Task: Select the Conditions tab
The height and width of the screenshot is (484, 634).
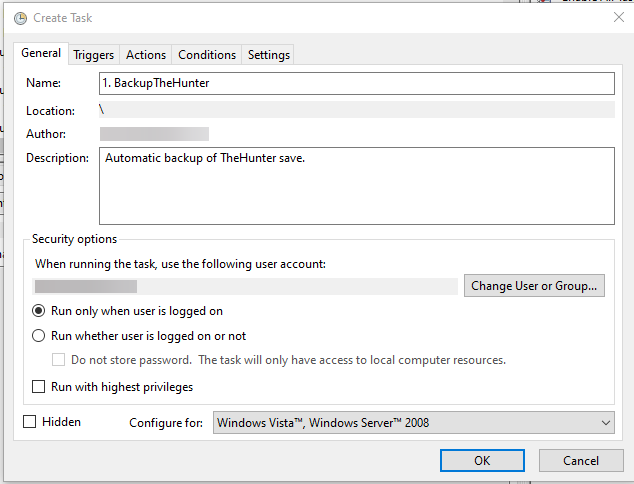Action: tap(207, 55)
